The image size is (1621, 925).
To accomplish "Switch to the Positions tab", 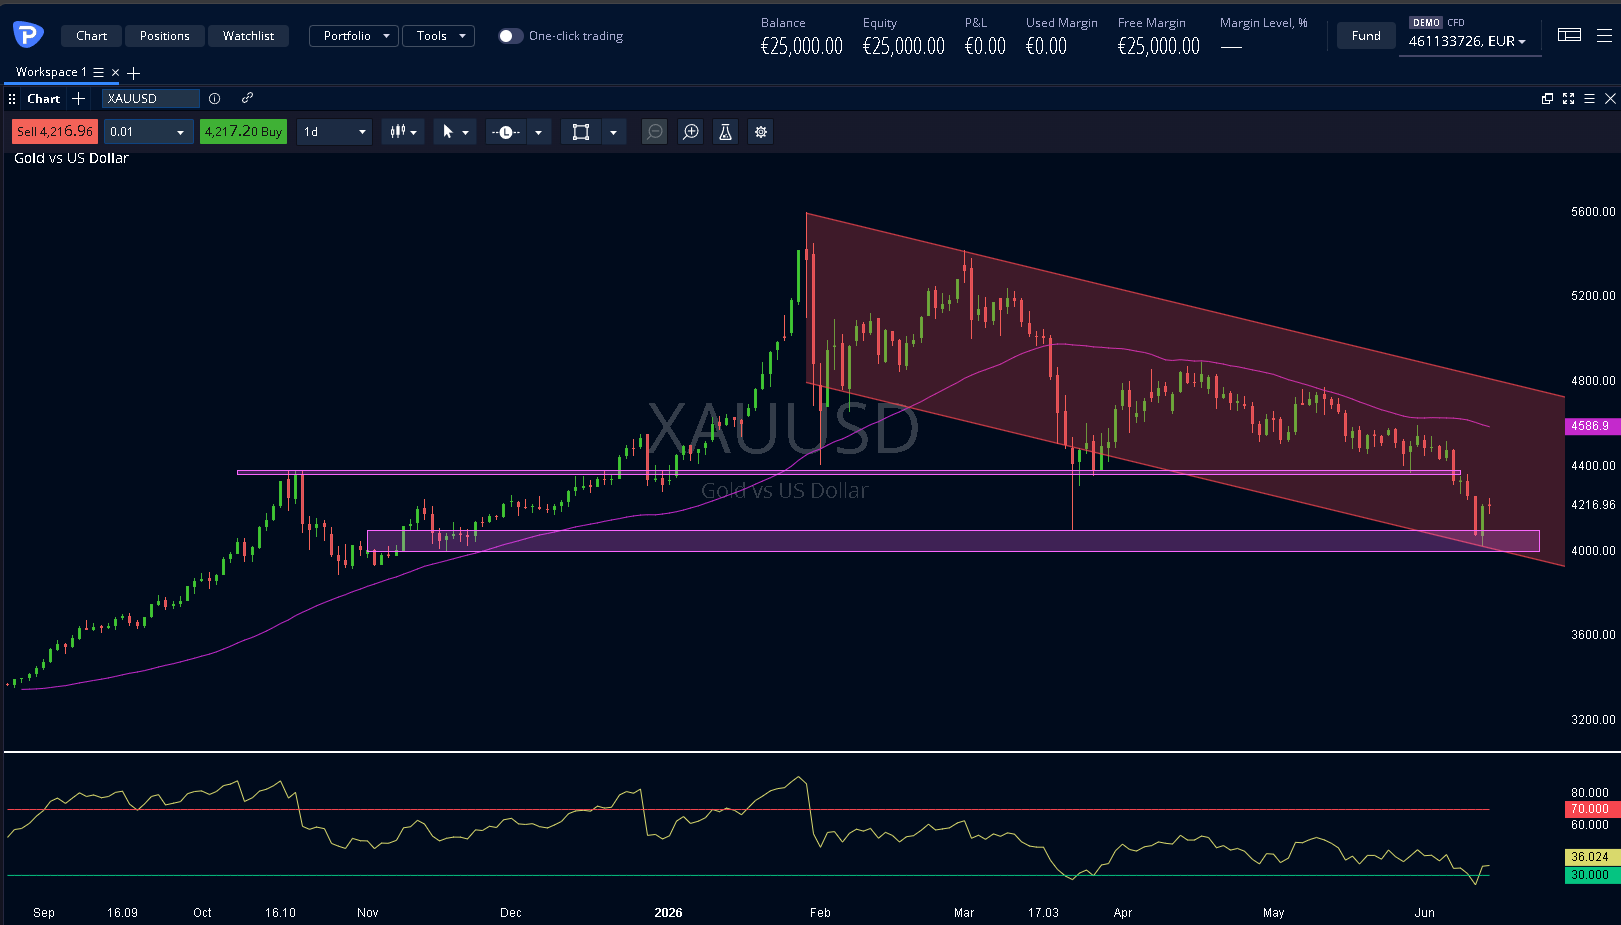I will 165,36.
